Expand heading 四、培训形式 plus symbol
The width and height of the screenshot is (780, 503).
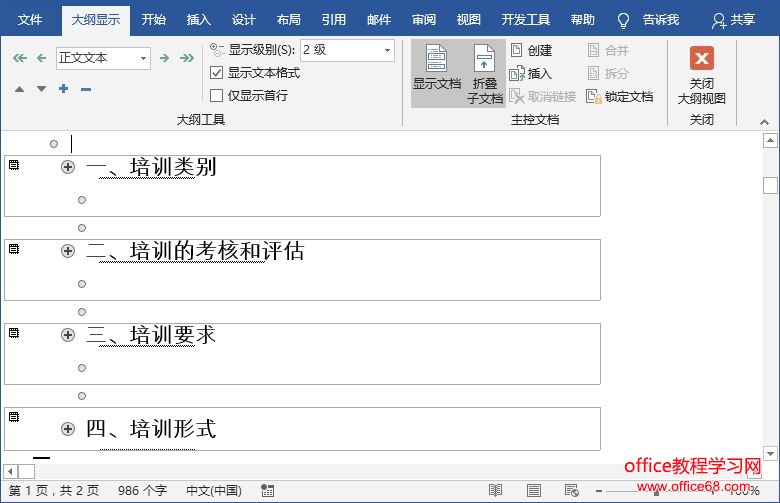point(68,429)
